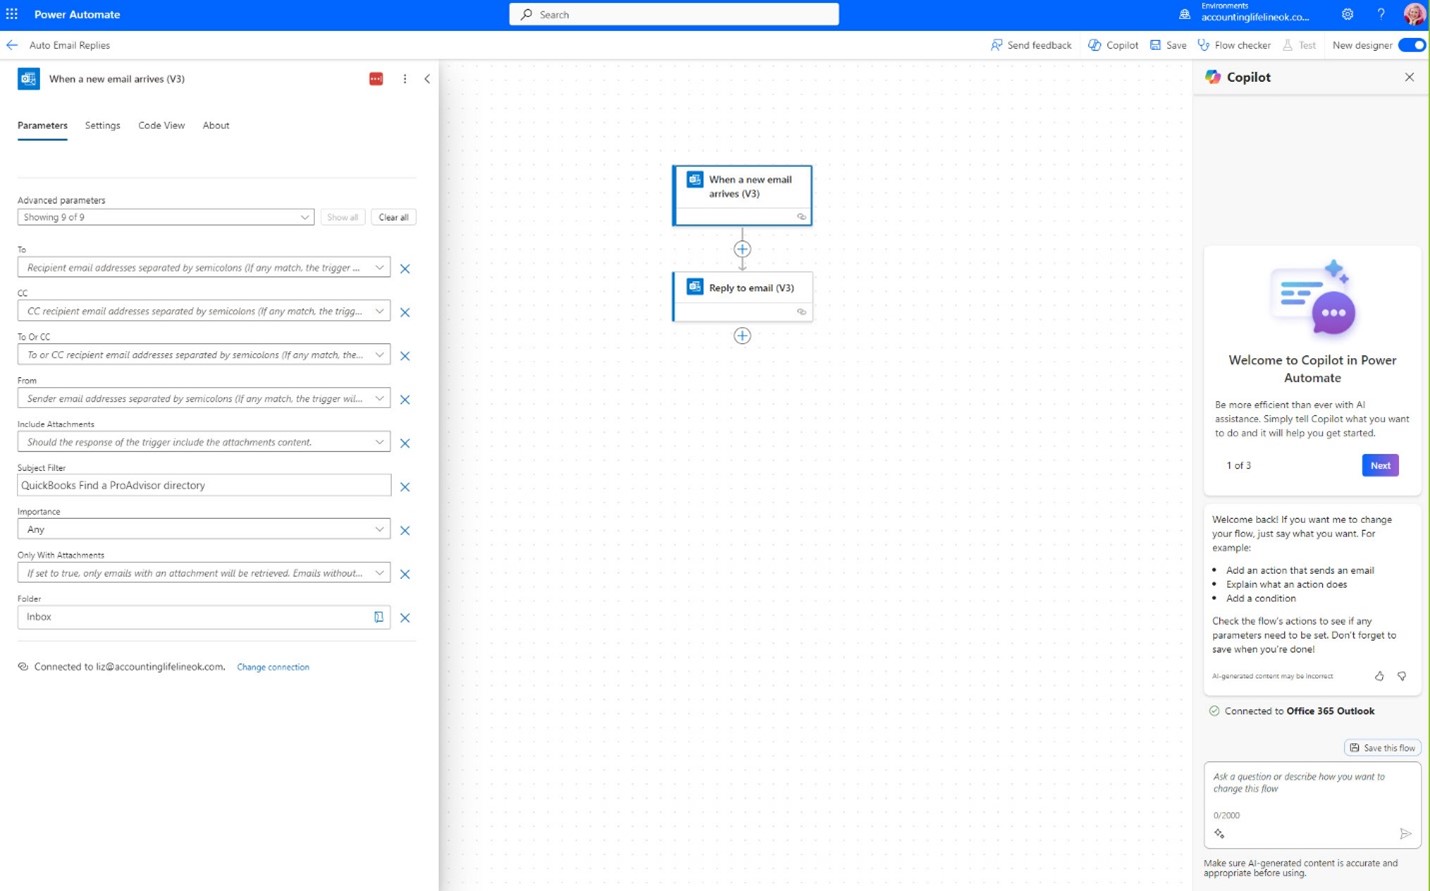Expand the Subject Filter dropdown
The image size is (1430, 891).
coord(380,485)
